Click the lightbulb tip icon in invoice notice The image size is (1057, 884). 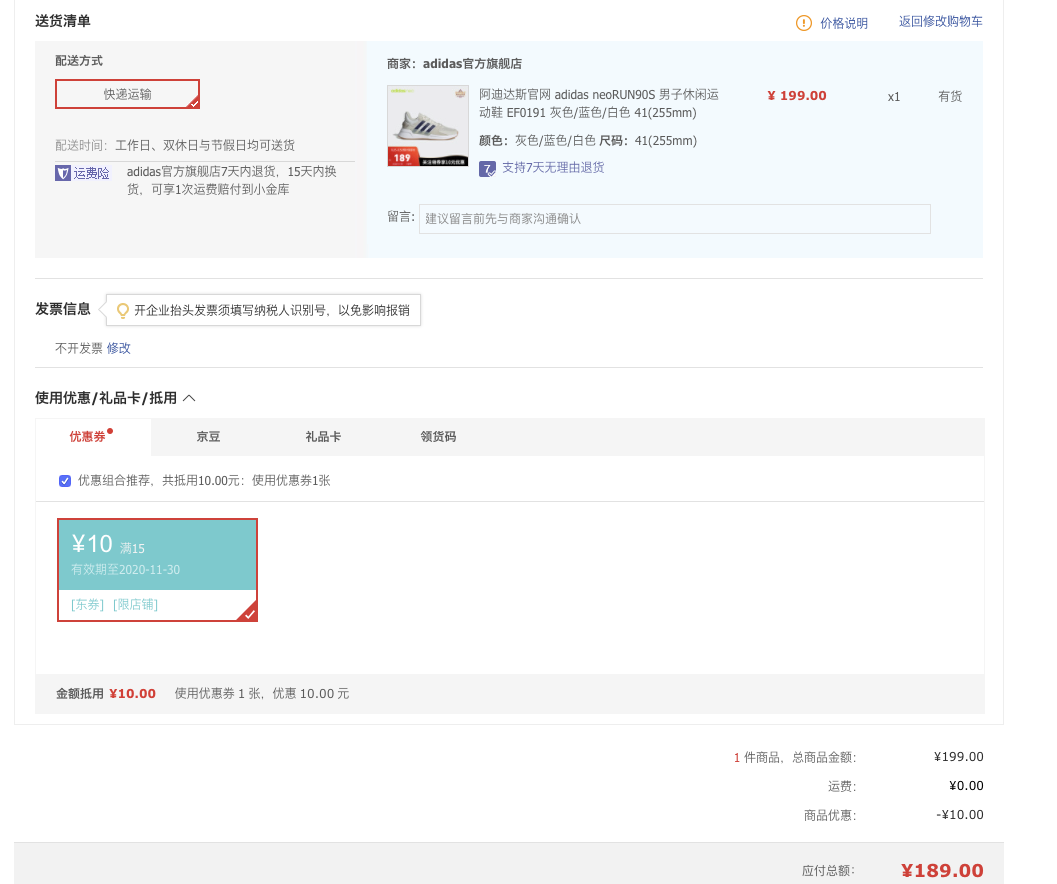(x=122, y=310)
